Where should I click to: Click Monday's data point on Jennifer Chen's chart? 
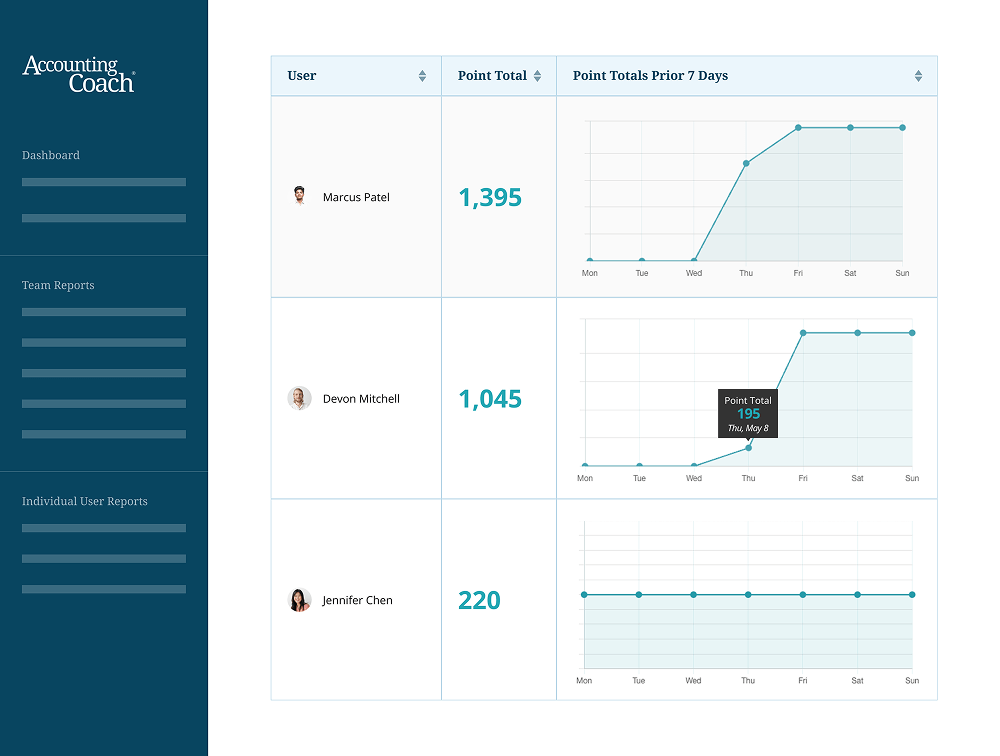pos(584,594)
